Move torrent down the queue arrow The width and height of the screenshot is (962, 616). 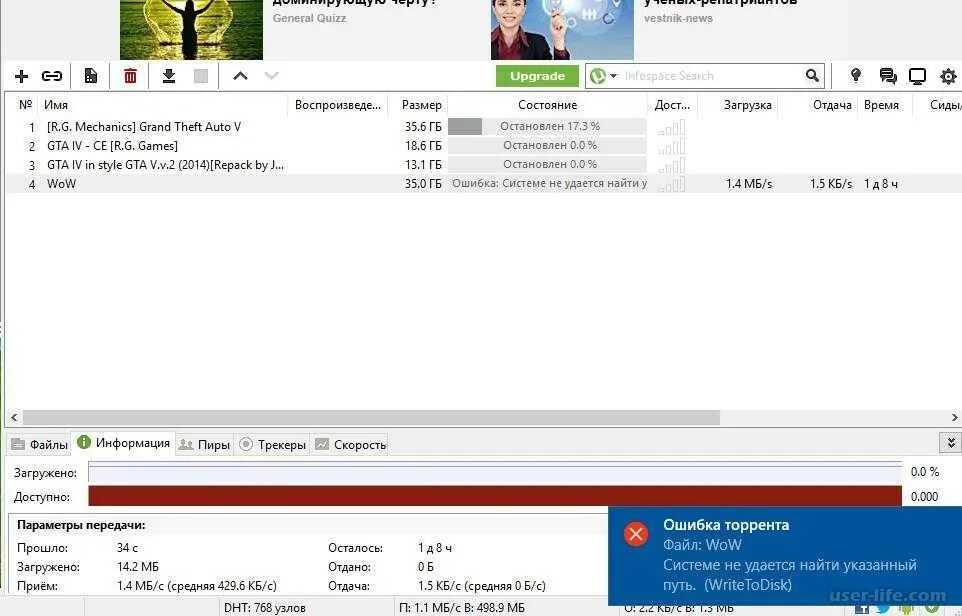coord(271,76)
